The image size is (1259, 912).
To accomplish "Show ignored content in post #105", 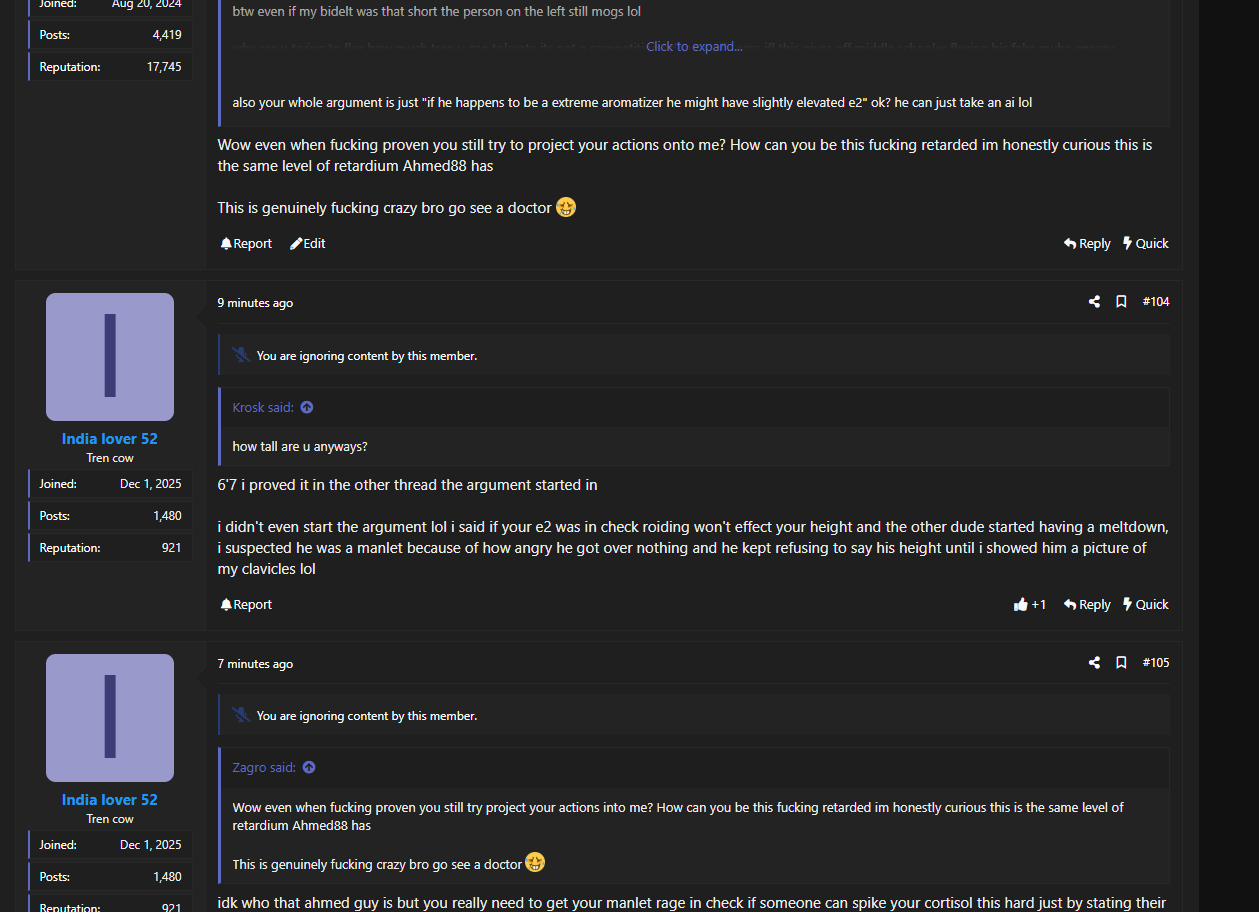I will coord(366,716).
